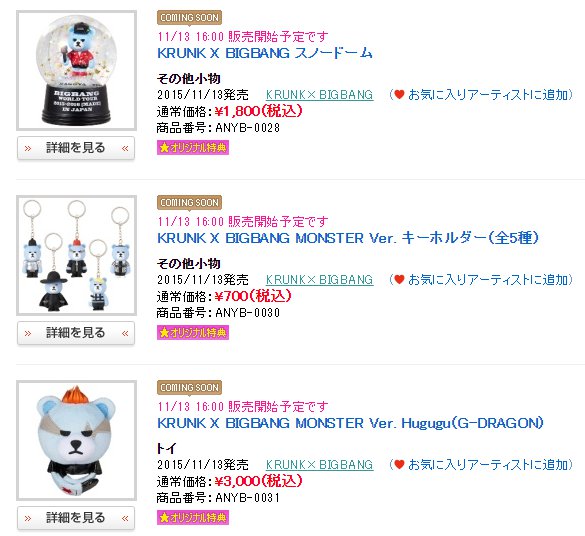Click the heart icon beside the keyholder
This screenshot has height=536, width=585.
click(x=399, y=279)
